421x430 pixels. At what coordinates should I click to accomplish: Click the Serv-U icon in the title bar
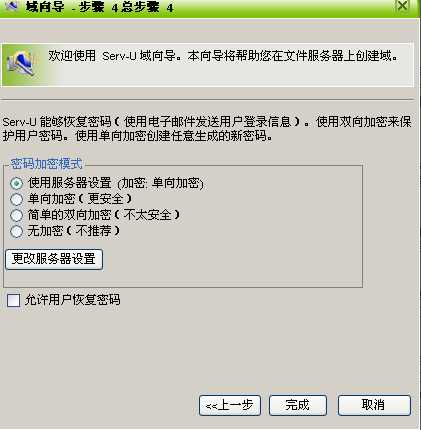coord(12,5)
